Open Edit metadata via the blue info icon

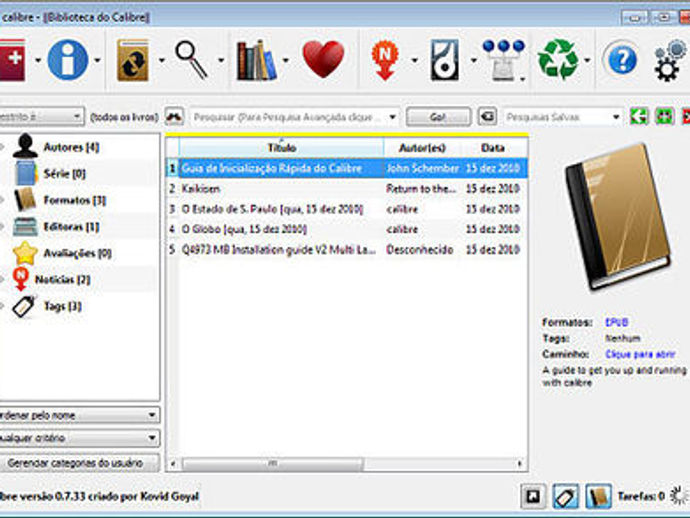[x=68, y=60]
